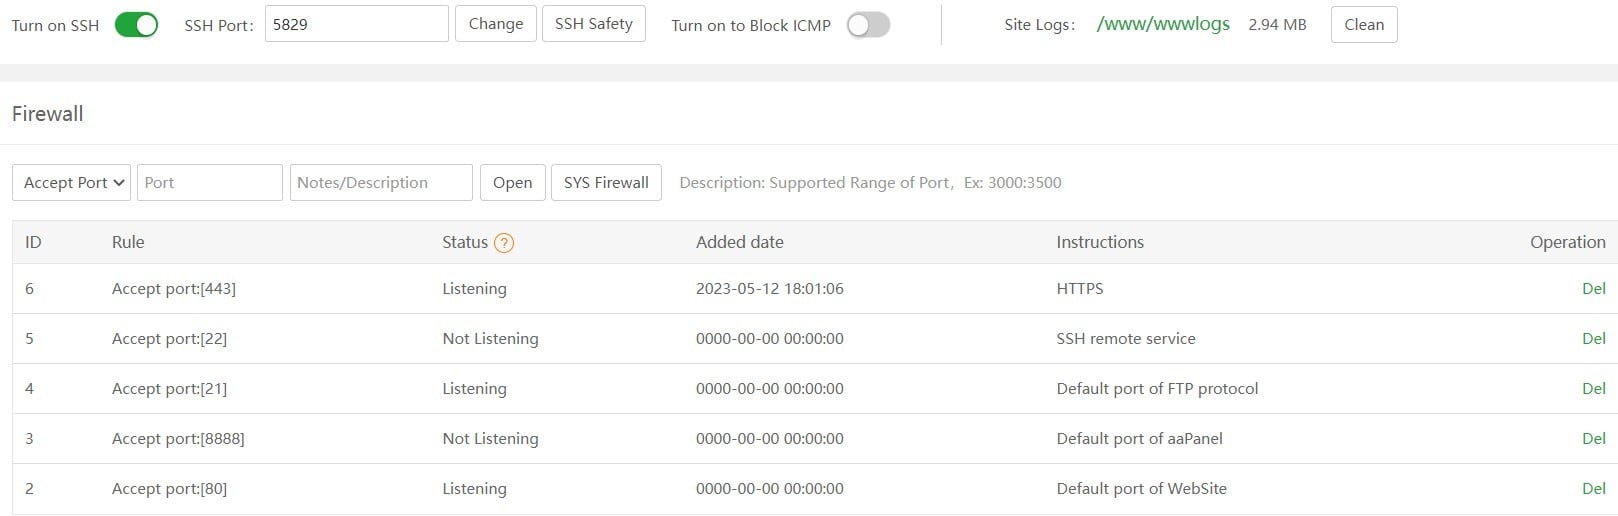The height and width of the screenshot is (516, 1618).
Task: Click the Status help question mark icon
Action: [504, 243]
